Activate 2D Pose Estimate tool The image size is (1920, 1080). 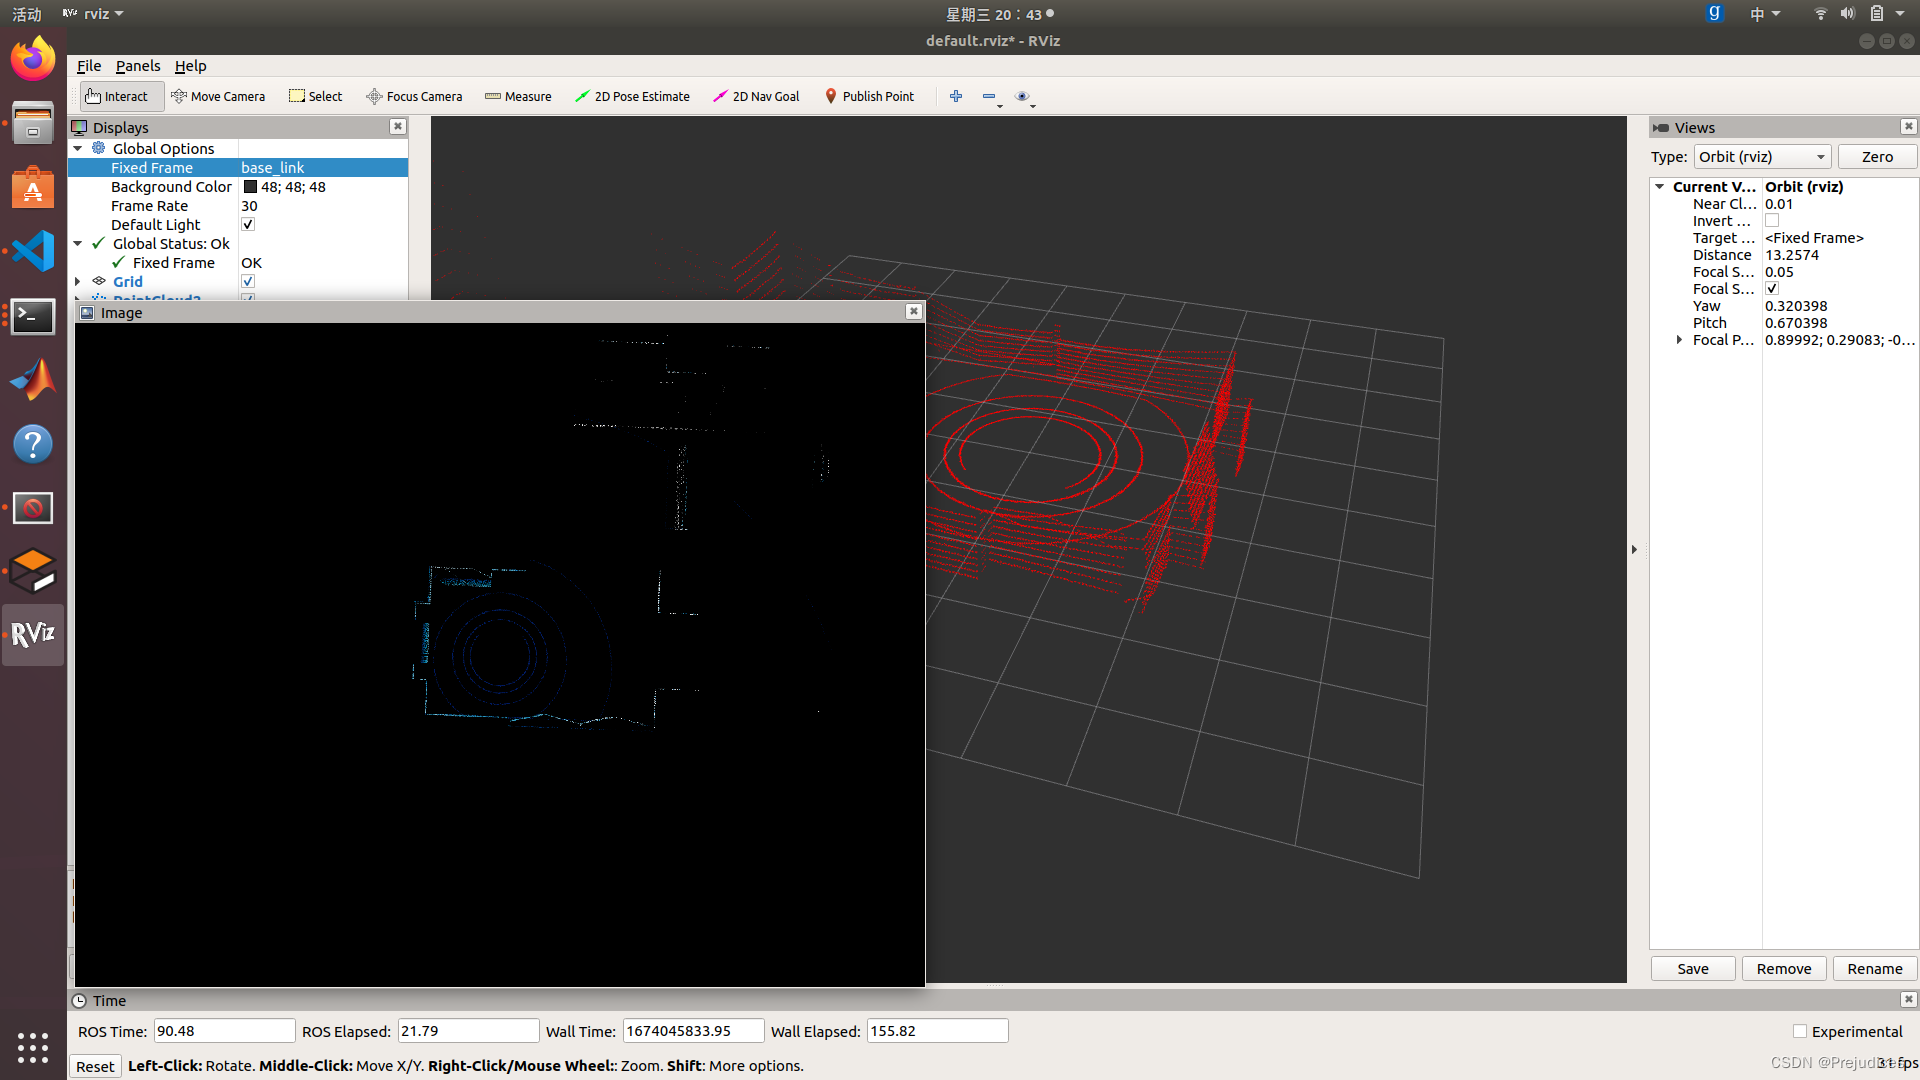[632, 96]
